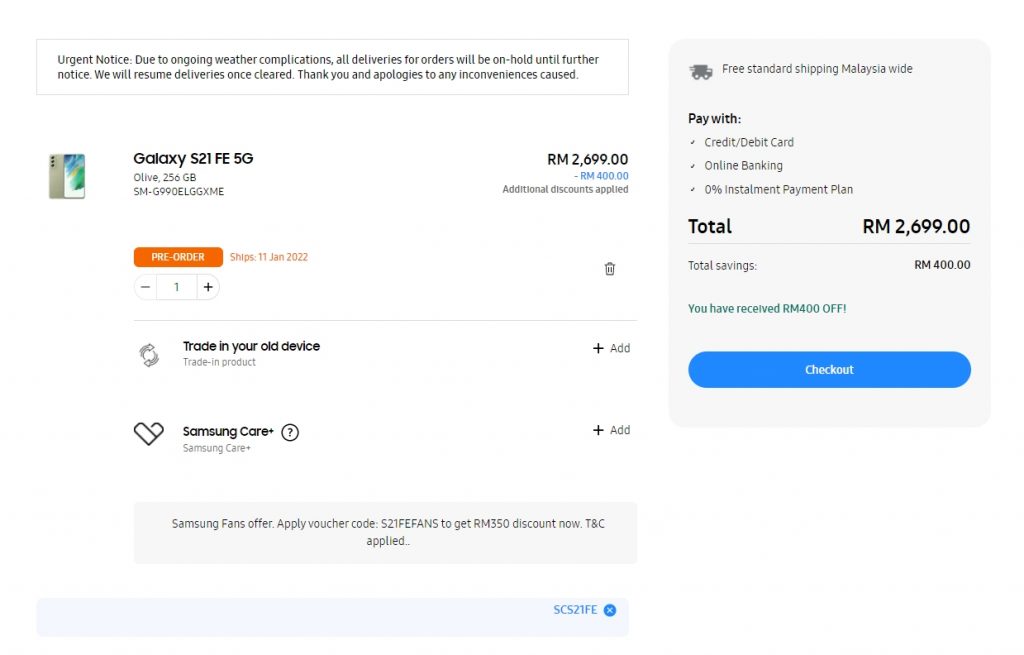Click the 0% Instalment Payment Plan option

(x=778, y=190)
